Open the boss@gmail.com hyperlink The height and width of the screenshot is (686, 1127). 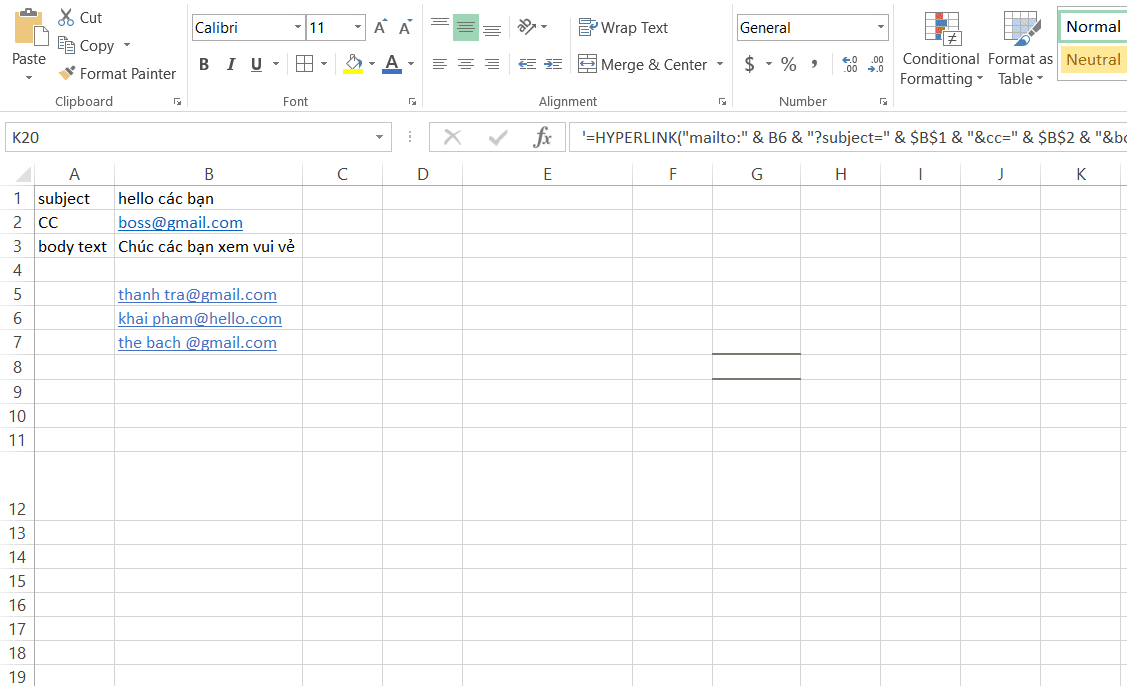[180, 223]
